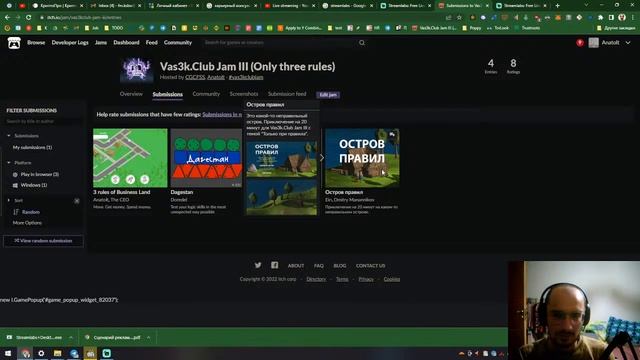Open the Screenshots tab
Viewport: 640px width, 360px height.
tap(244, 94)
